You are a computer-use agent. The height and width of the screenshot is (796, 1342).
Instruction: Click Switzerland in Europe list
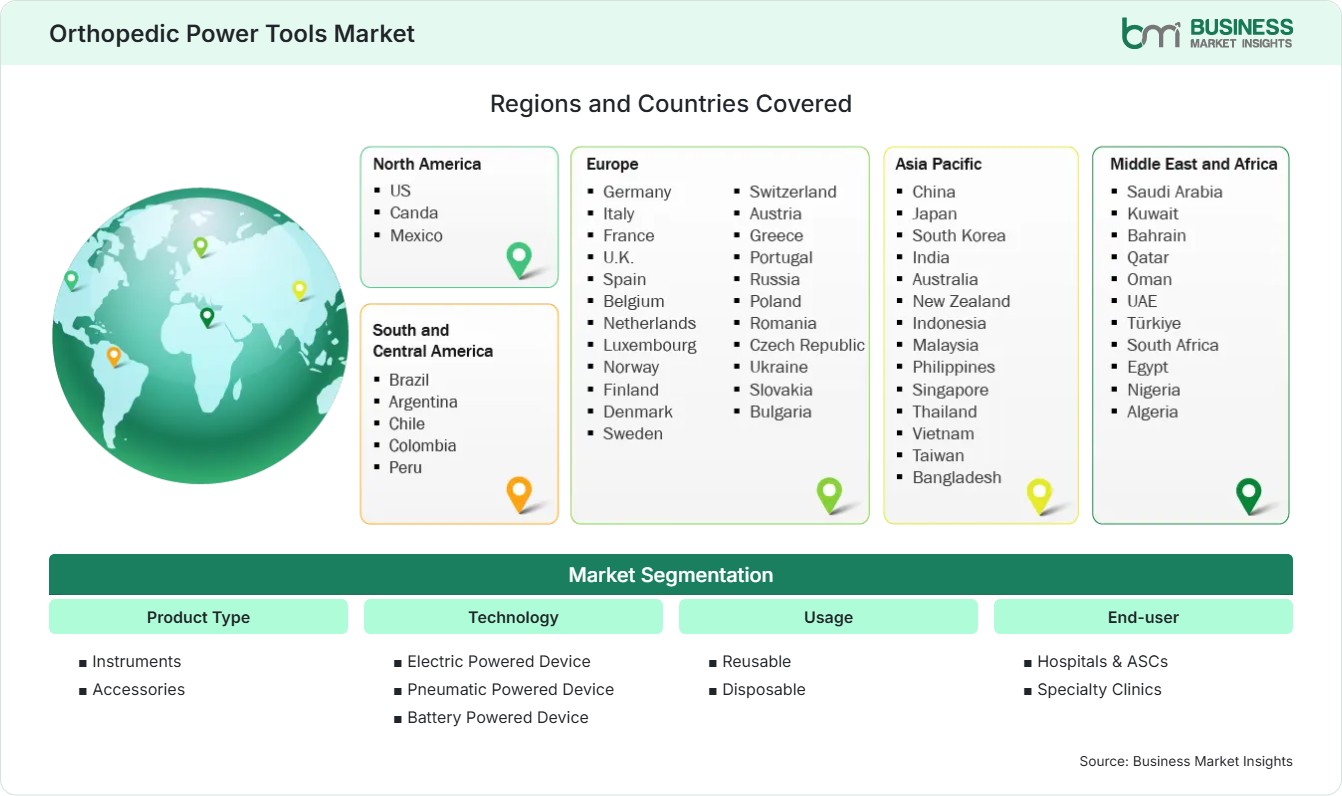[x=793, y=192]
